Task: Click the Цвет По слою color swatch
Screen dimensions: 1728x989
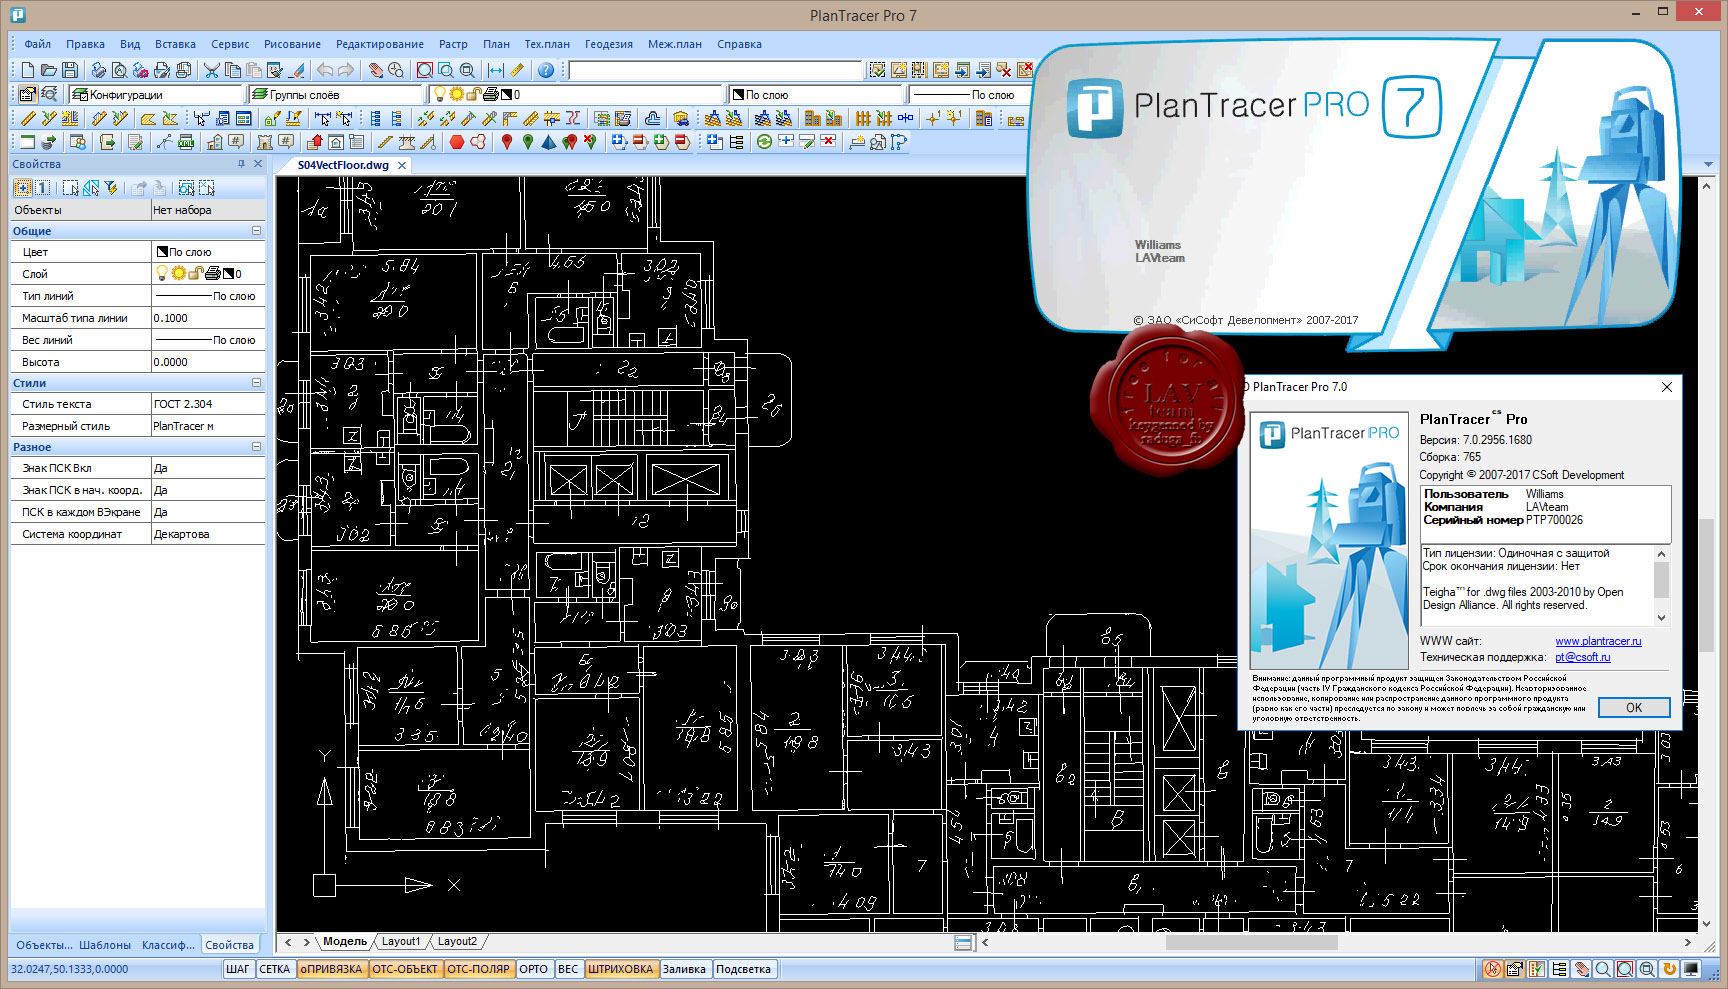Action: click(x=162, y=252)
